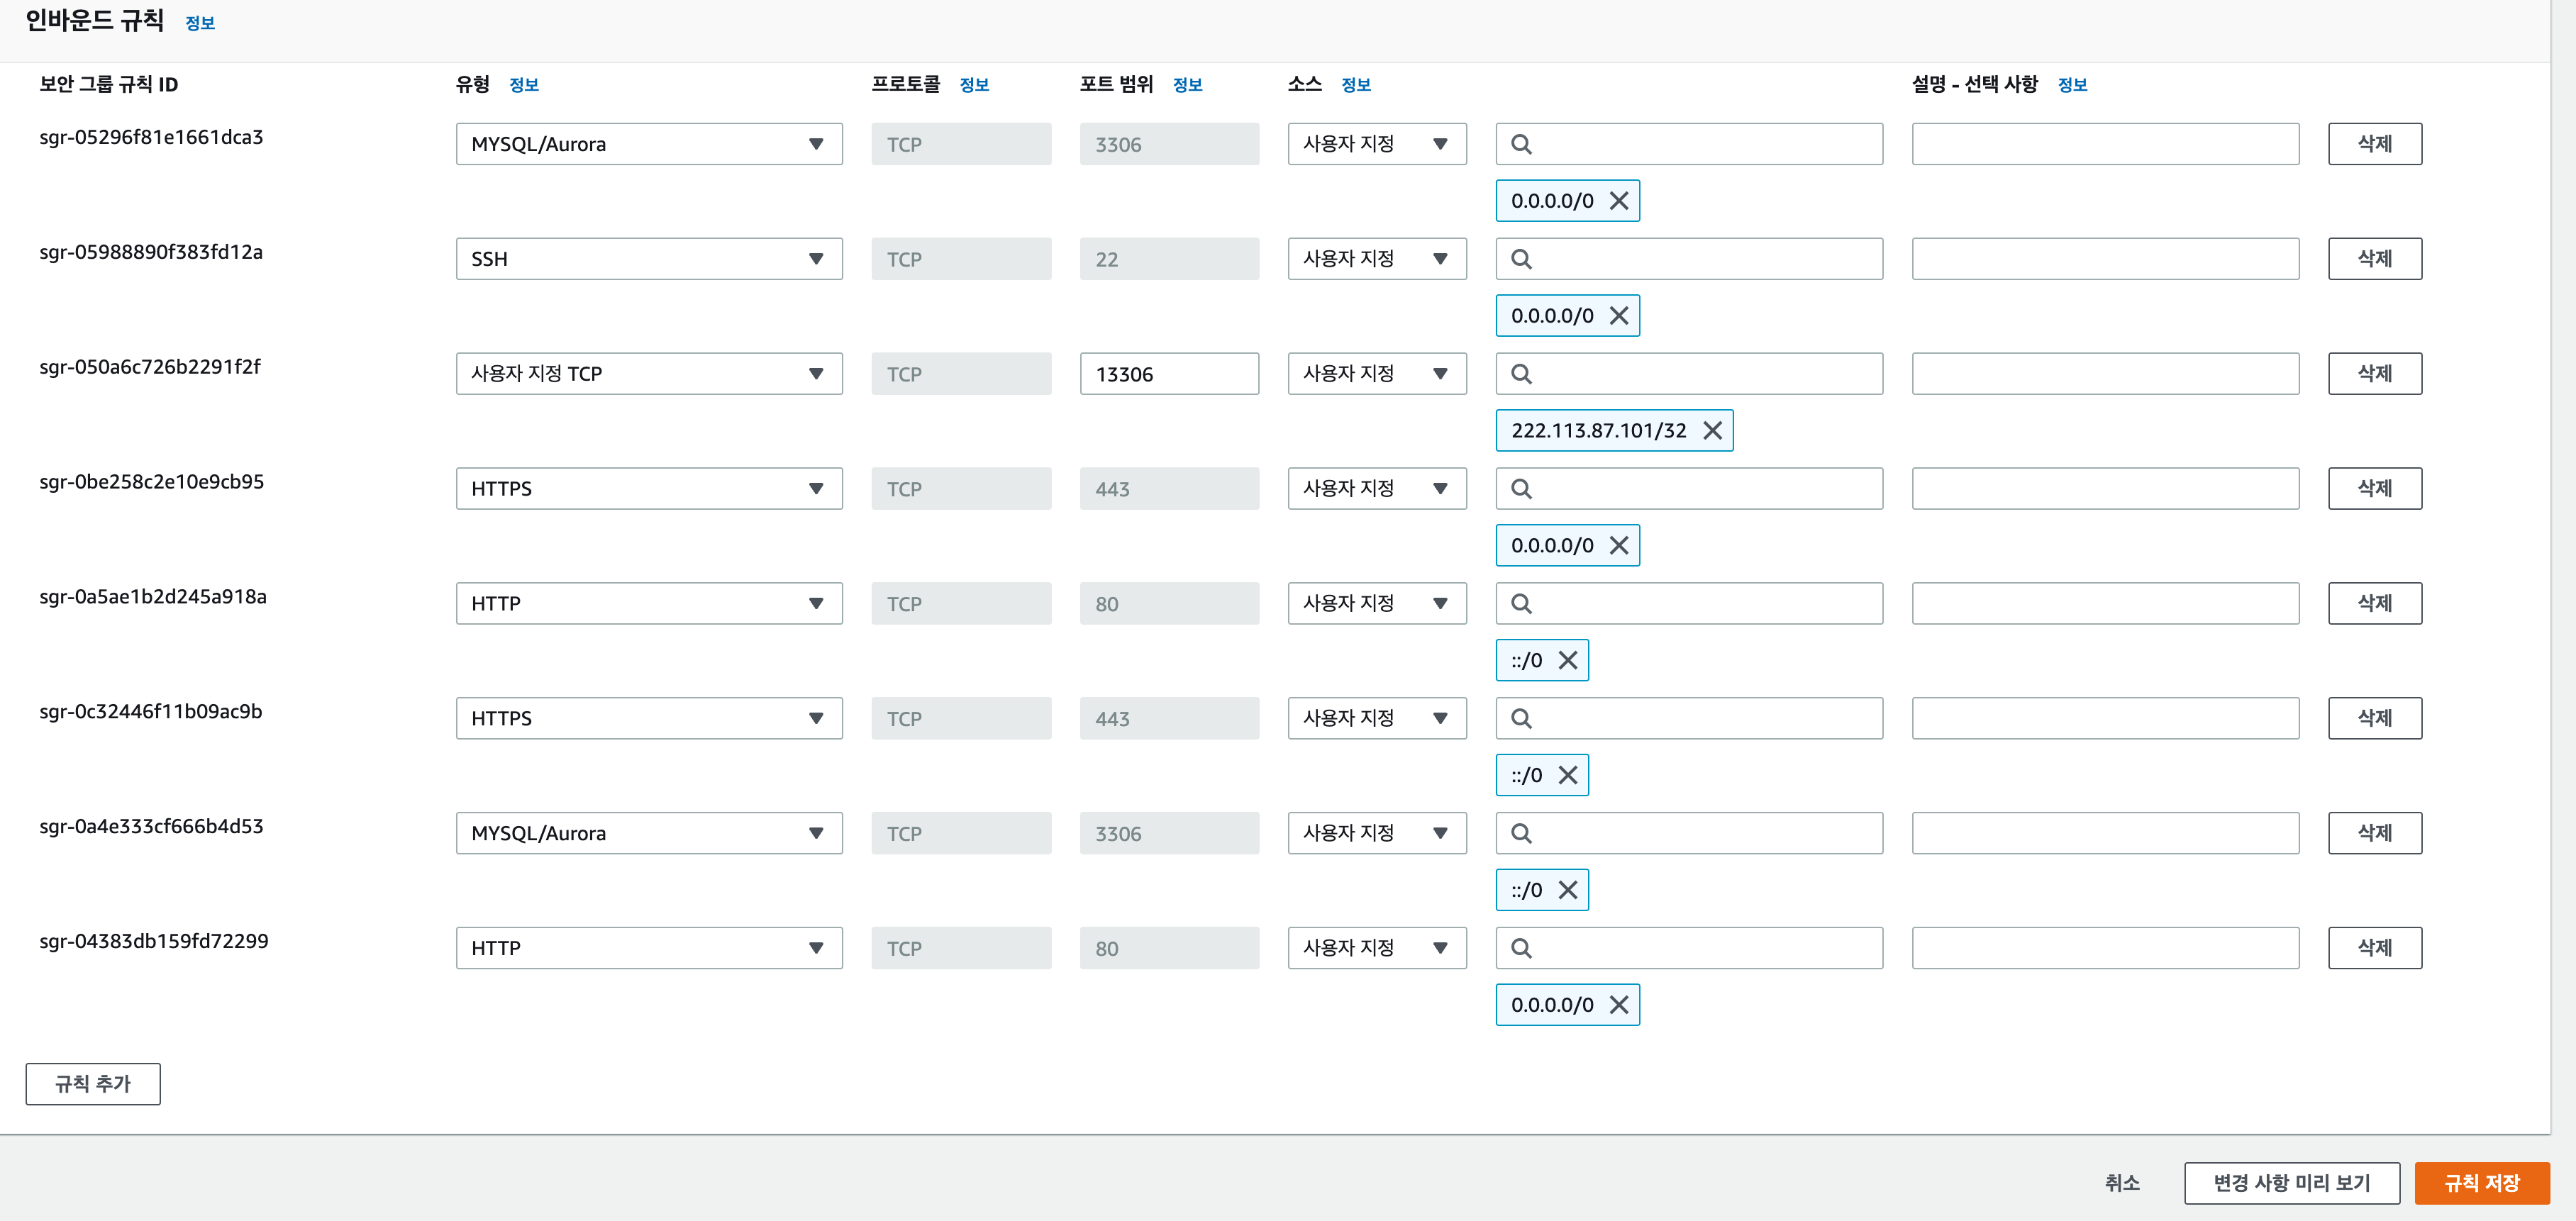Click the 규칙 저장 button

[x=2481, y=1184]
